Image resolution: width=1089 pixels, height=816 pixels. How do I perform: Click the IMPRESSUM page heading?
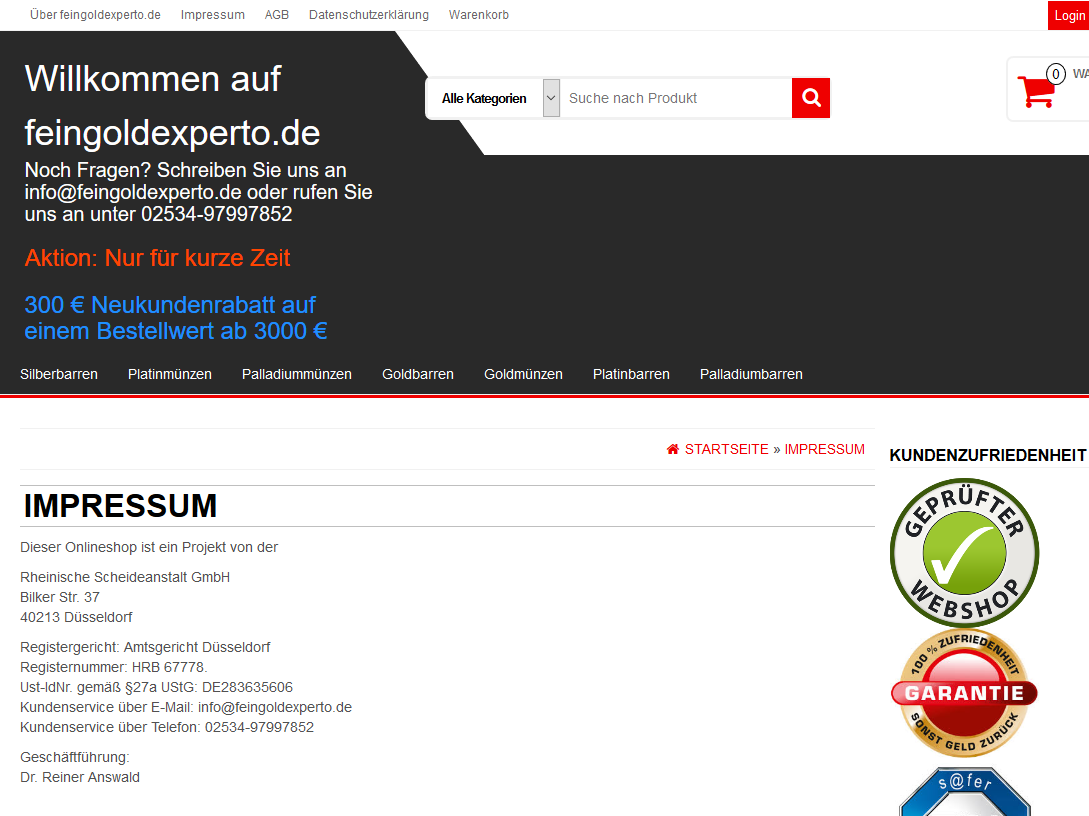(120, 506)
